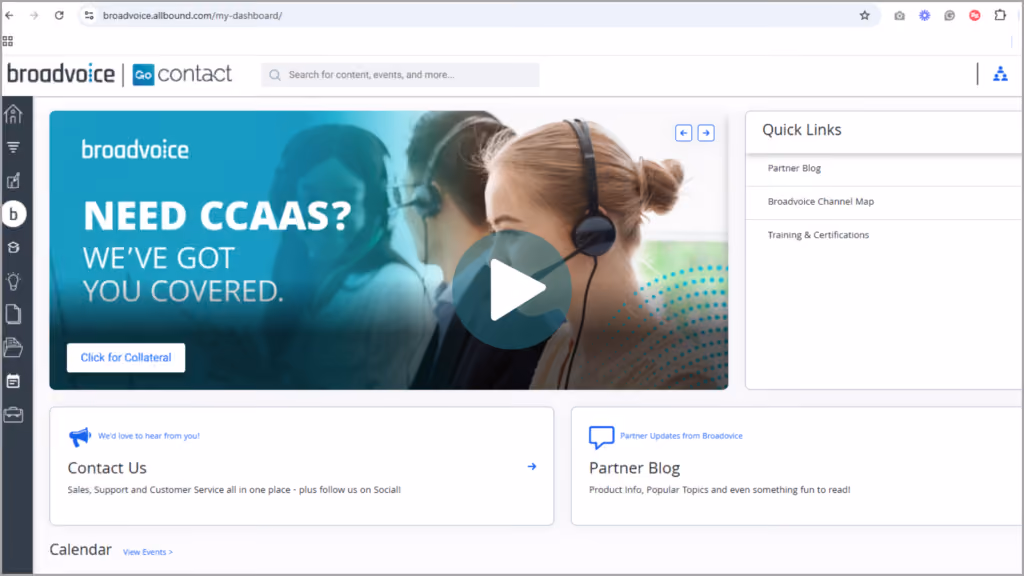Image resolution: width=1024 pixels, height=576 pixels.
Task: Open the Contact Us card title
Action: coord(107,468)
